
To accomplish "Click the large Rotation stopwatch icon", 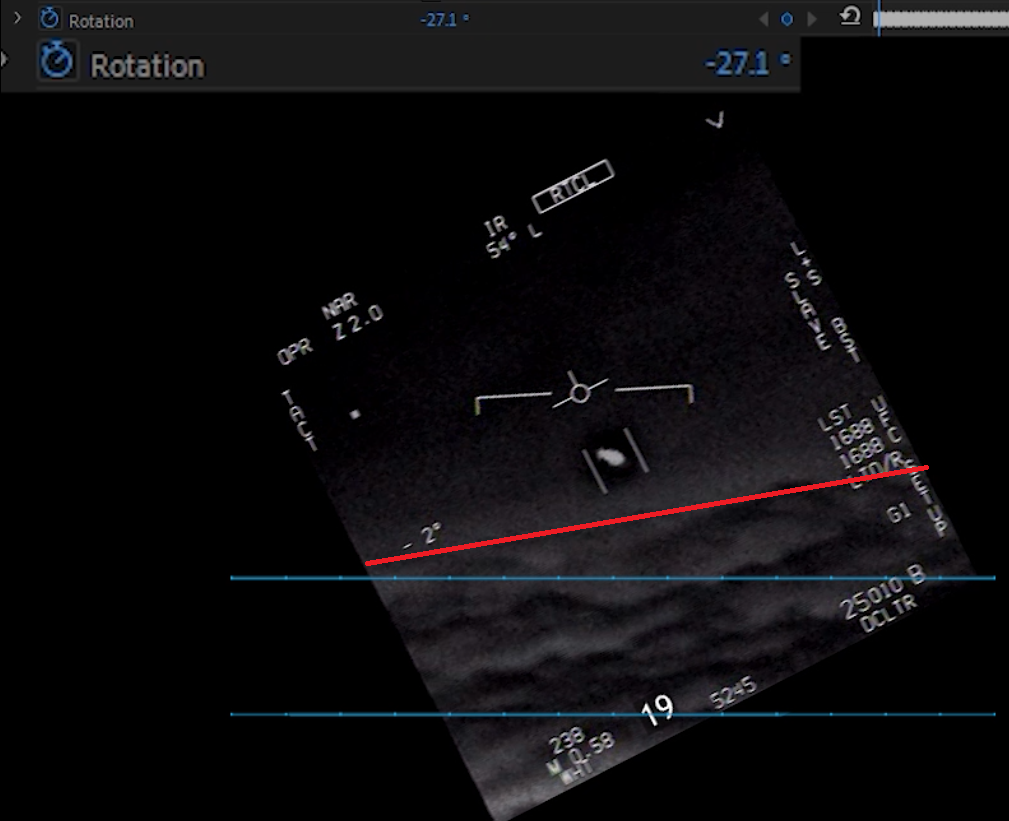I will point(57,64).
